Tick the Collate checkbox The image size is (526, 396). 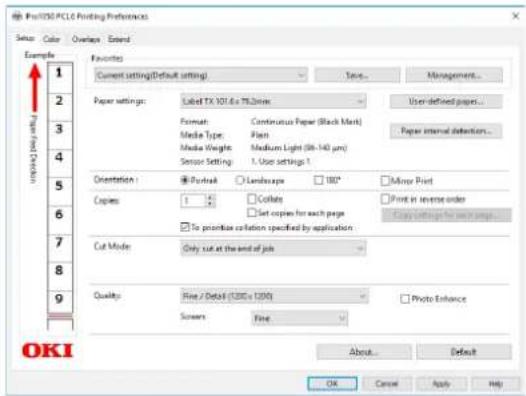tap(252, 199)
